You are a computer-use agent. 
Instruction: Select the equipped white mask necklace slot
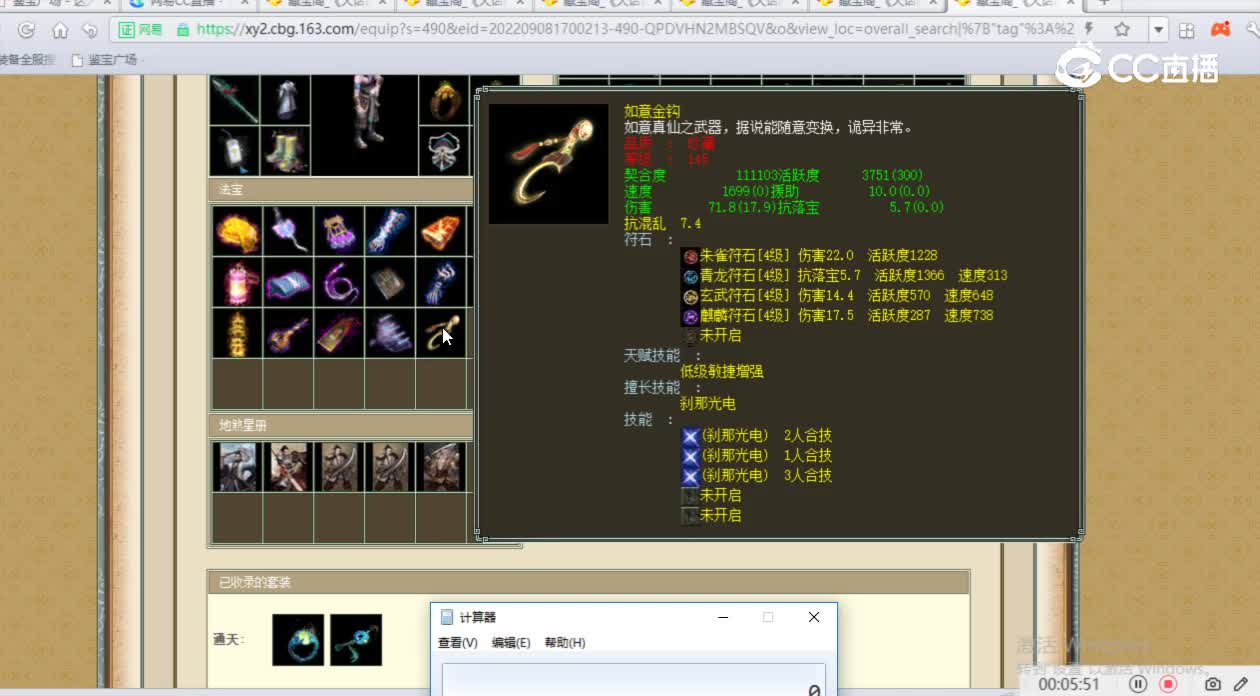click(x=443, y=150)
